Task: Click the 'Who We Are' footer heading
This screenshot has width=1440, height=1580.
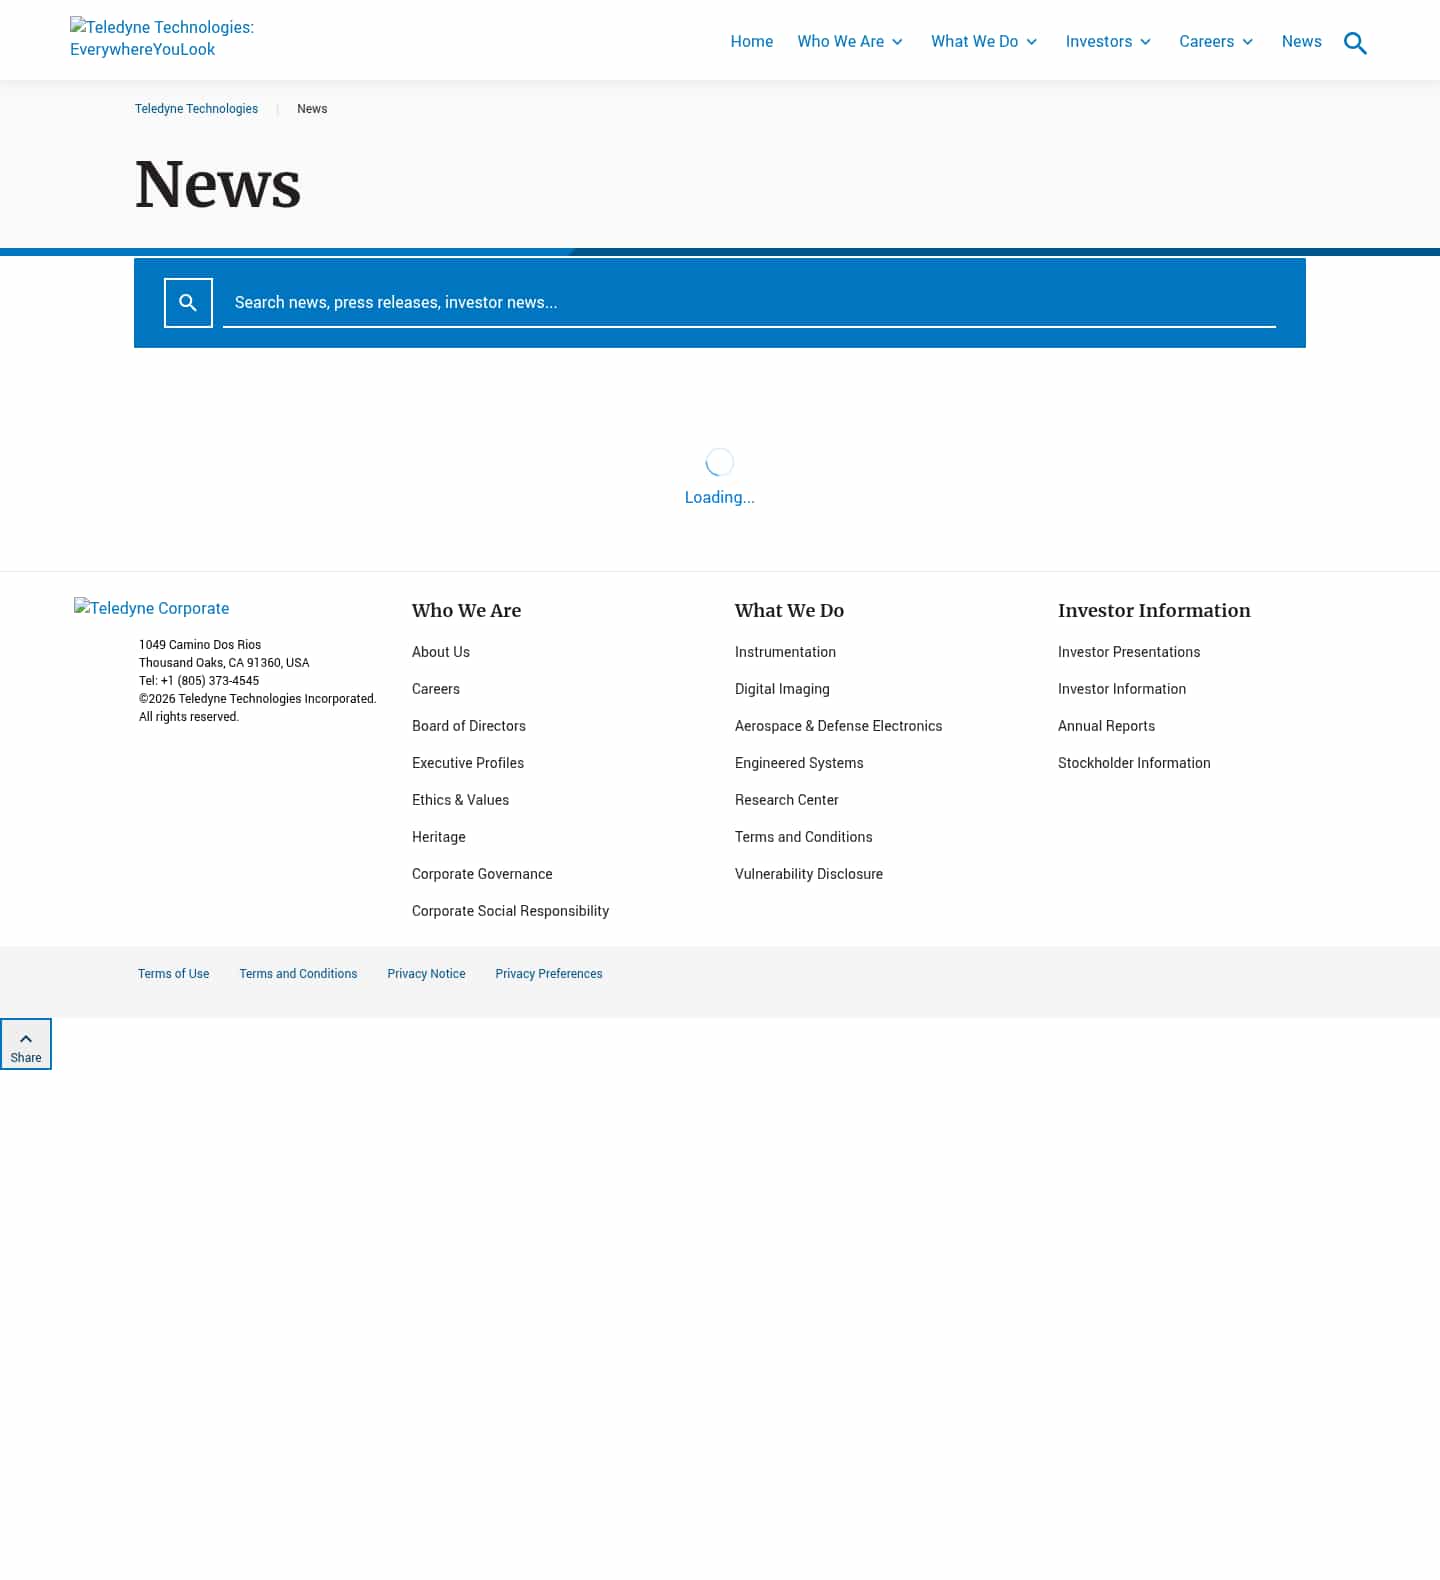Action: click(x=466, y=610)
